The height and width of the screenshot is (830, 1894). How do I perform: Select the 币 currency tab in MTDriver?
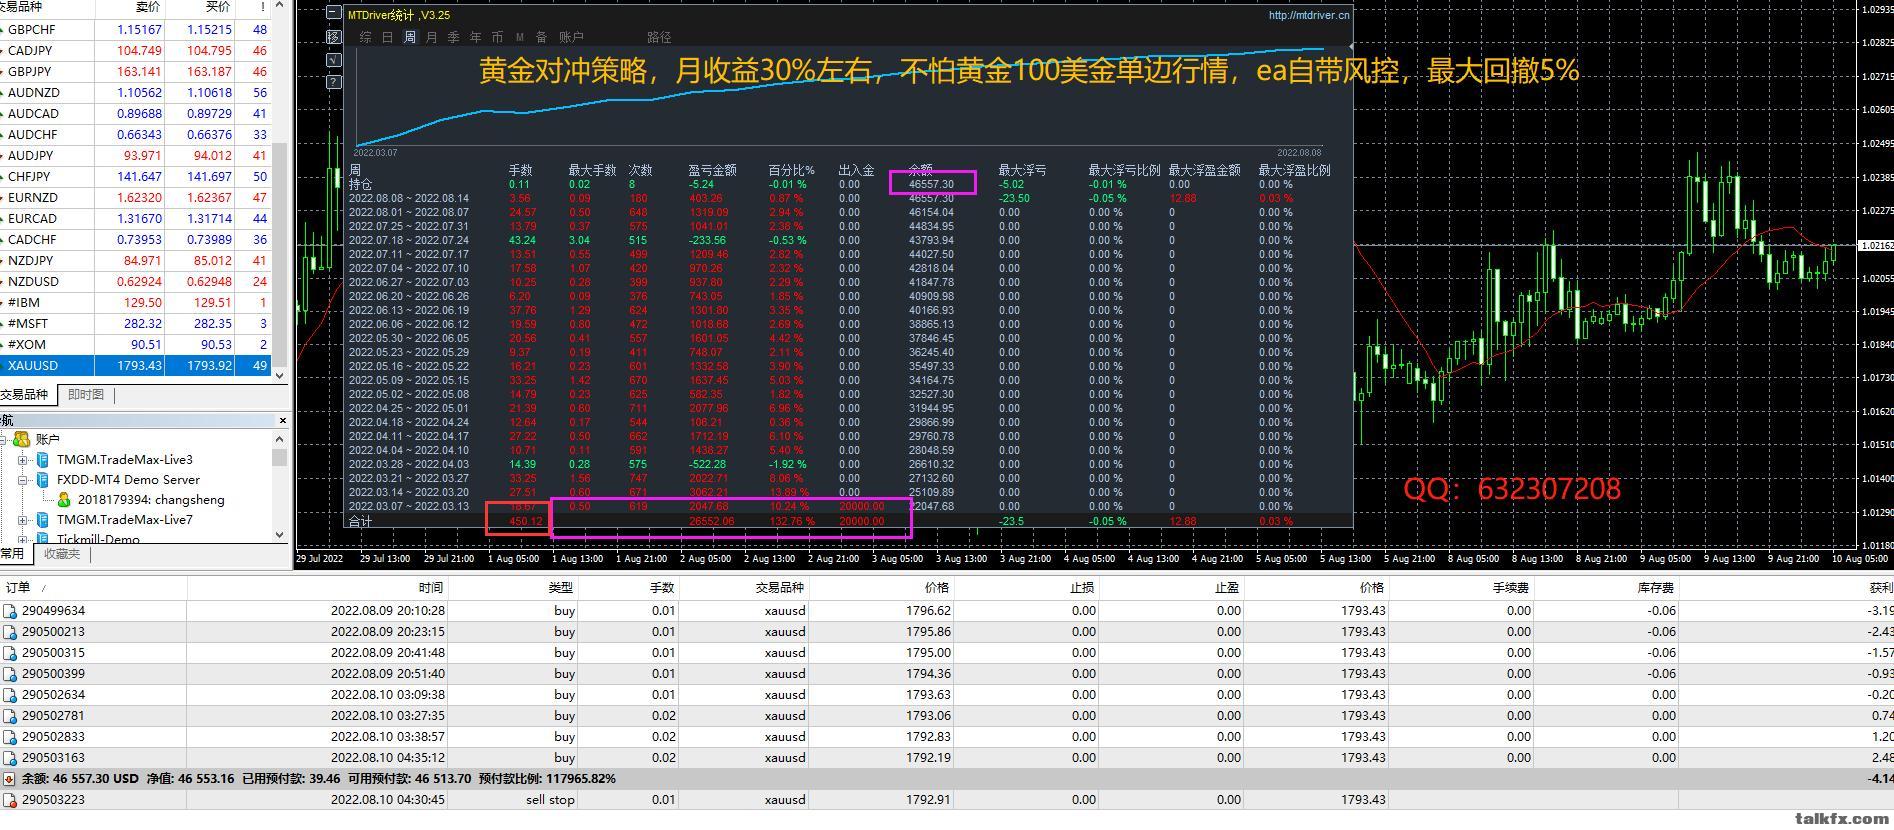[x=497, y=37]
